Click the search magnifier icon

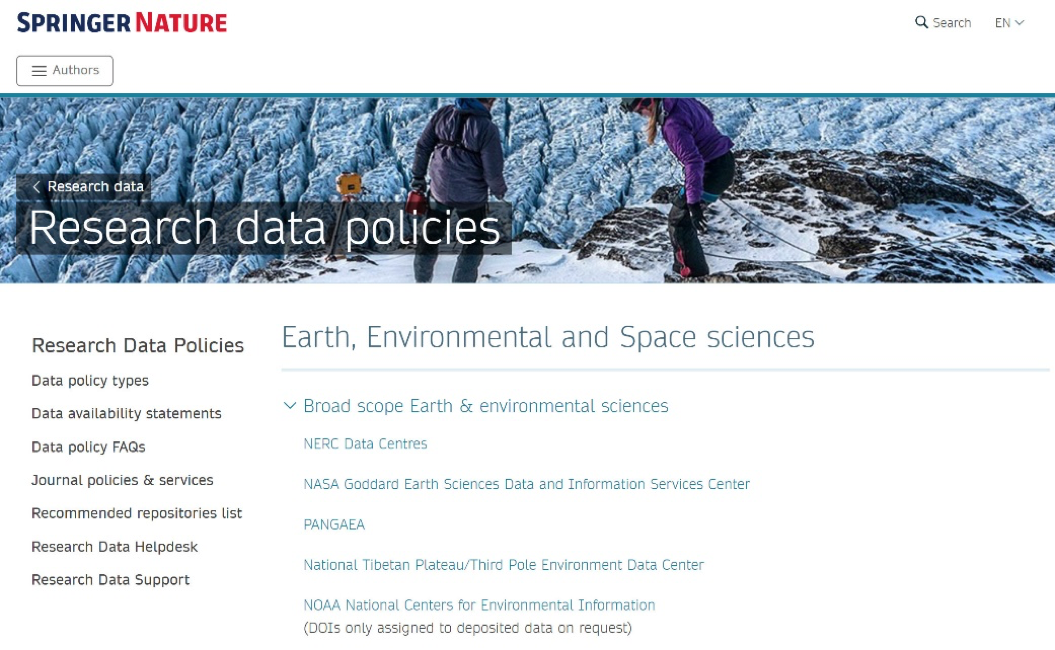click(921, 22)
